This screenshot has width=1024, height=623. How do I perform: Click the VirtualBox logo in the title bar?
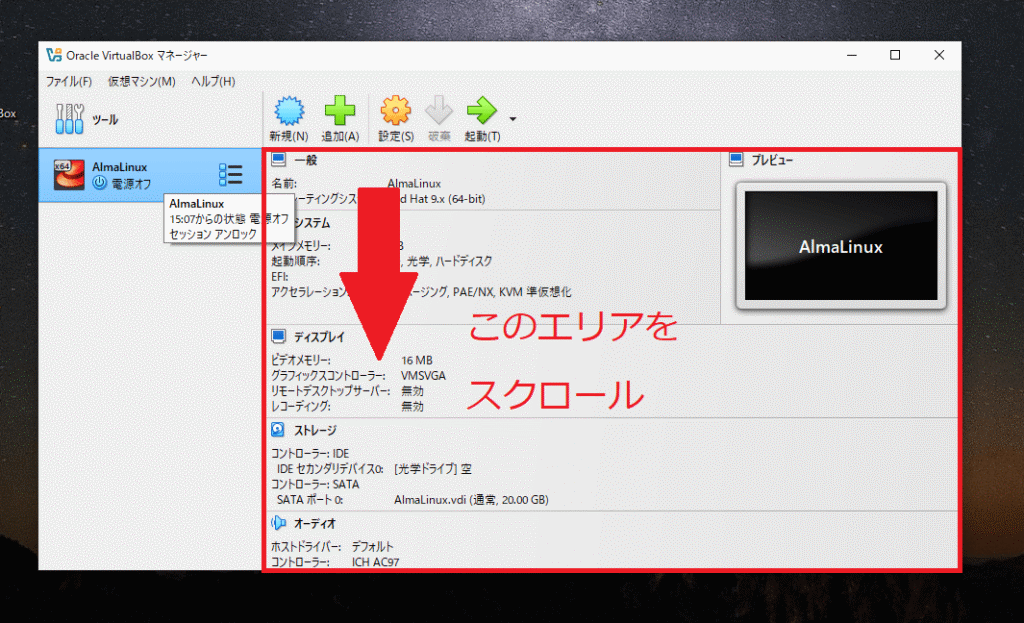click(54, 55)
